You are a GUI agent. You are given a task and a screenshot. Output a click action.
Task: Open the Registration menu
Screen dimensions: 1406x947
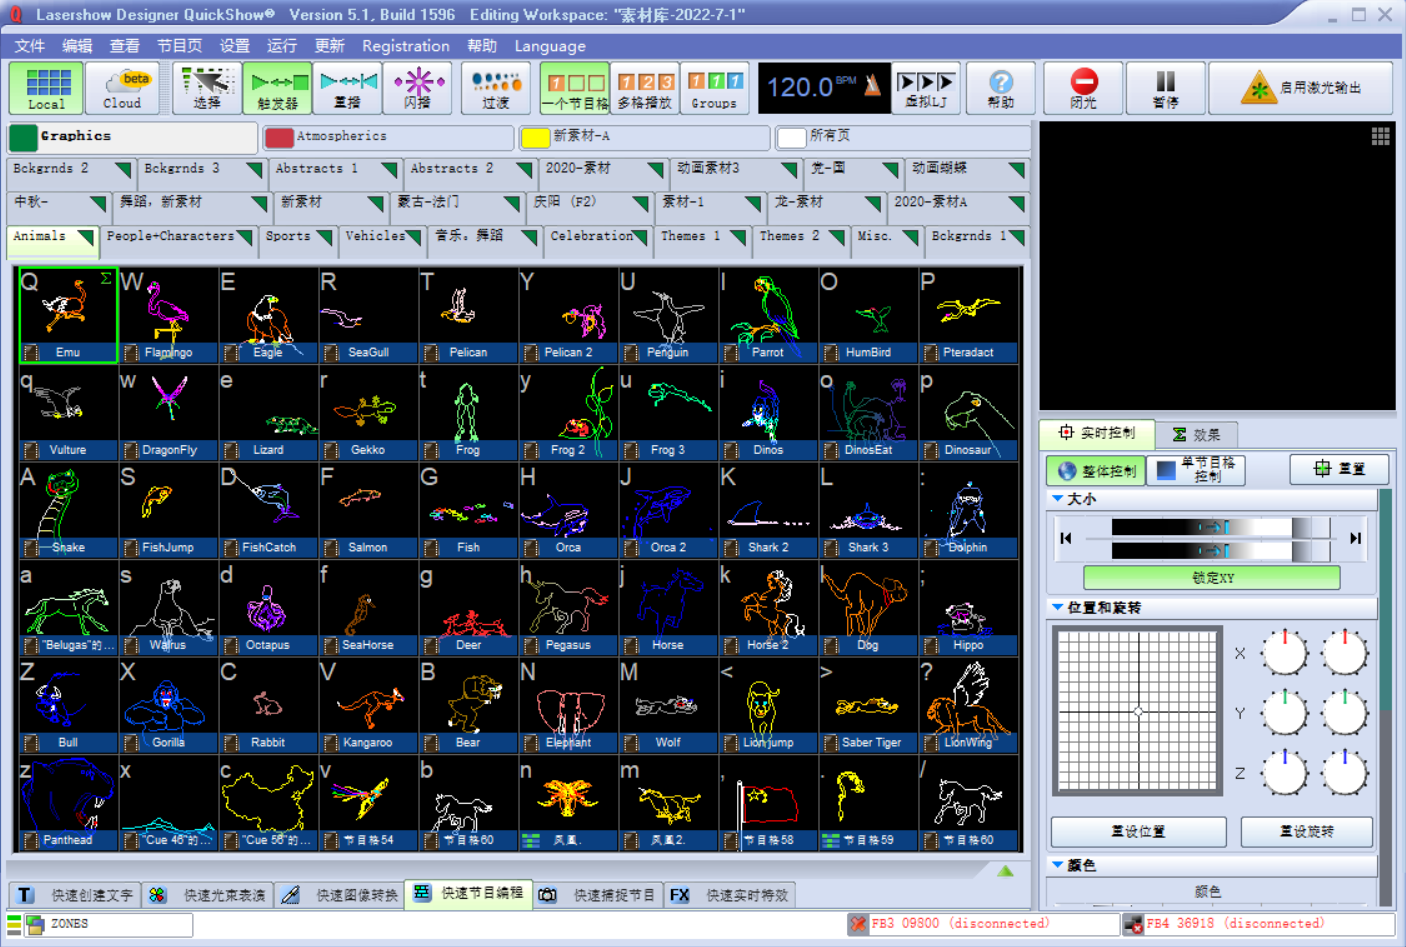coord(405,46)
